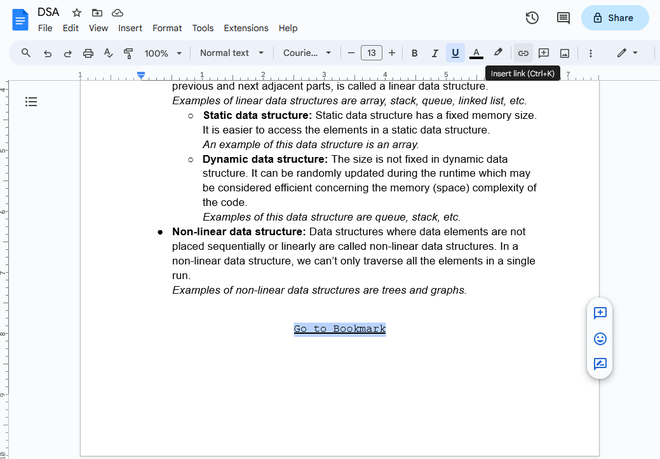This screenshot has width=660, height=459.
Task: Open the View menu
Action: coord(98,28)
